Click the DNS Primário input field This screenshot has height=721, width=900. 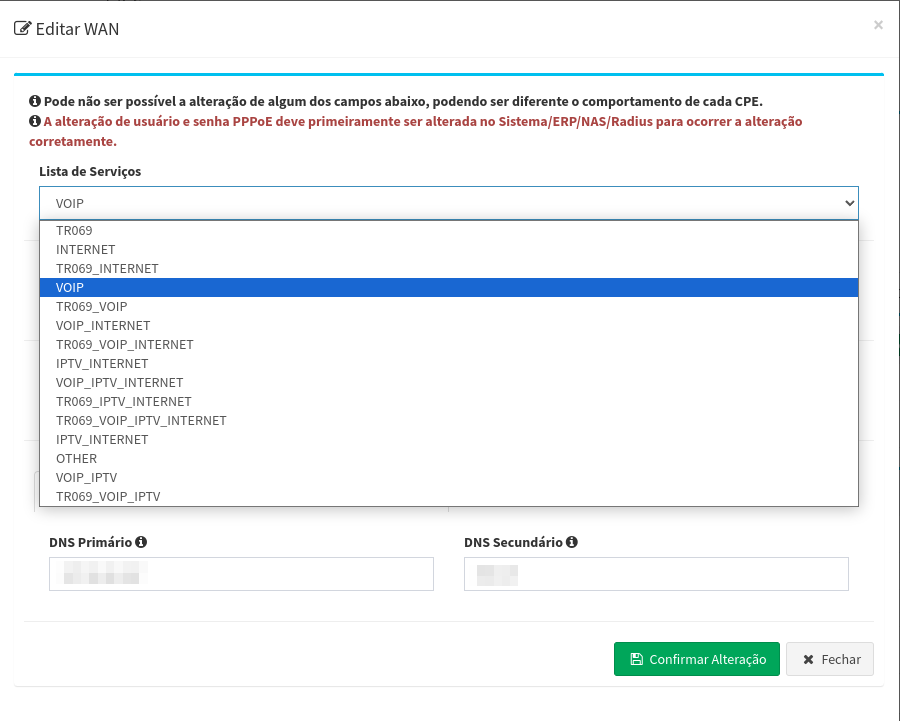click(241, 574)
